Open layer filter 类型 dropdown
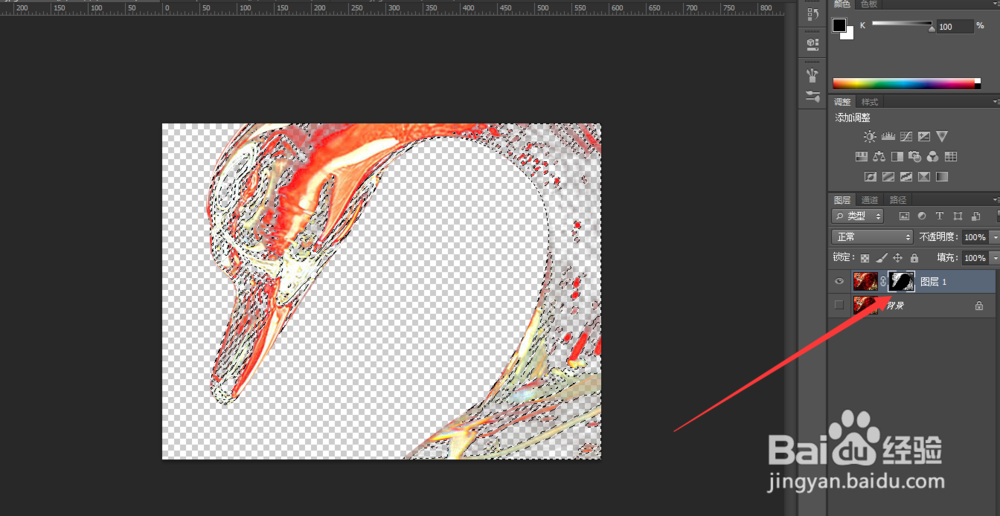Viewport: 1000px width, 516px height. [858, 216]
